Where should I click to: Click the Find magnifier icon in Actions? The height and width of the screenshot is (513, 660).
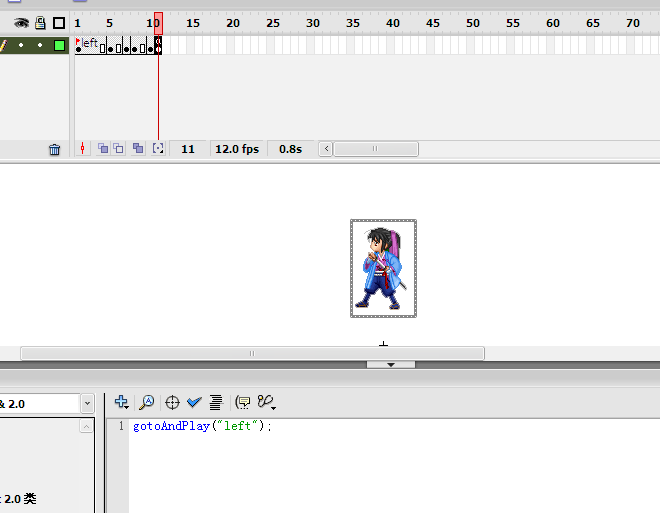coord(146,402)
